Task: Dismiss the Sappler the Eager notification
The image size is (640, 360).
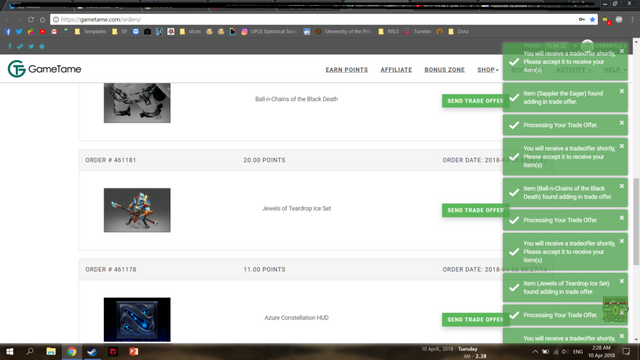Action: pyautogui.click(x=622, y=91)
